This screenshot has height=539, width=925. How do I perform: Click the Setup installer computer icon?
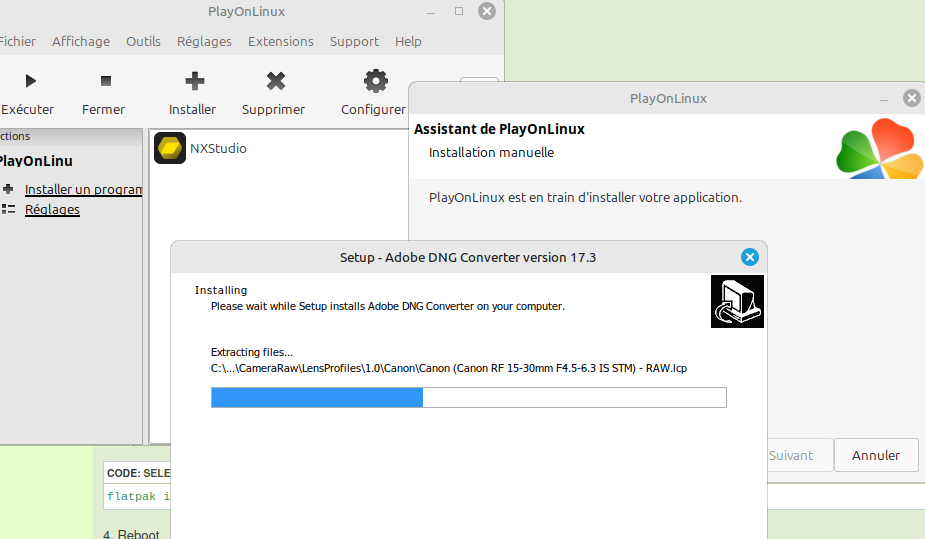pyautogui.click(x=737, y=302)
